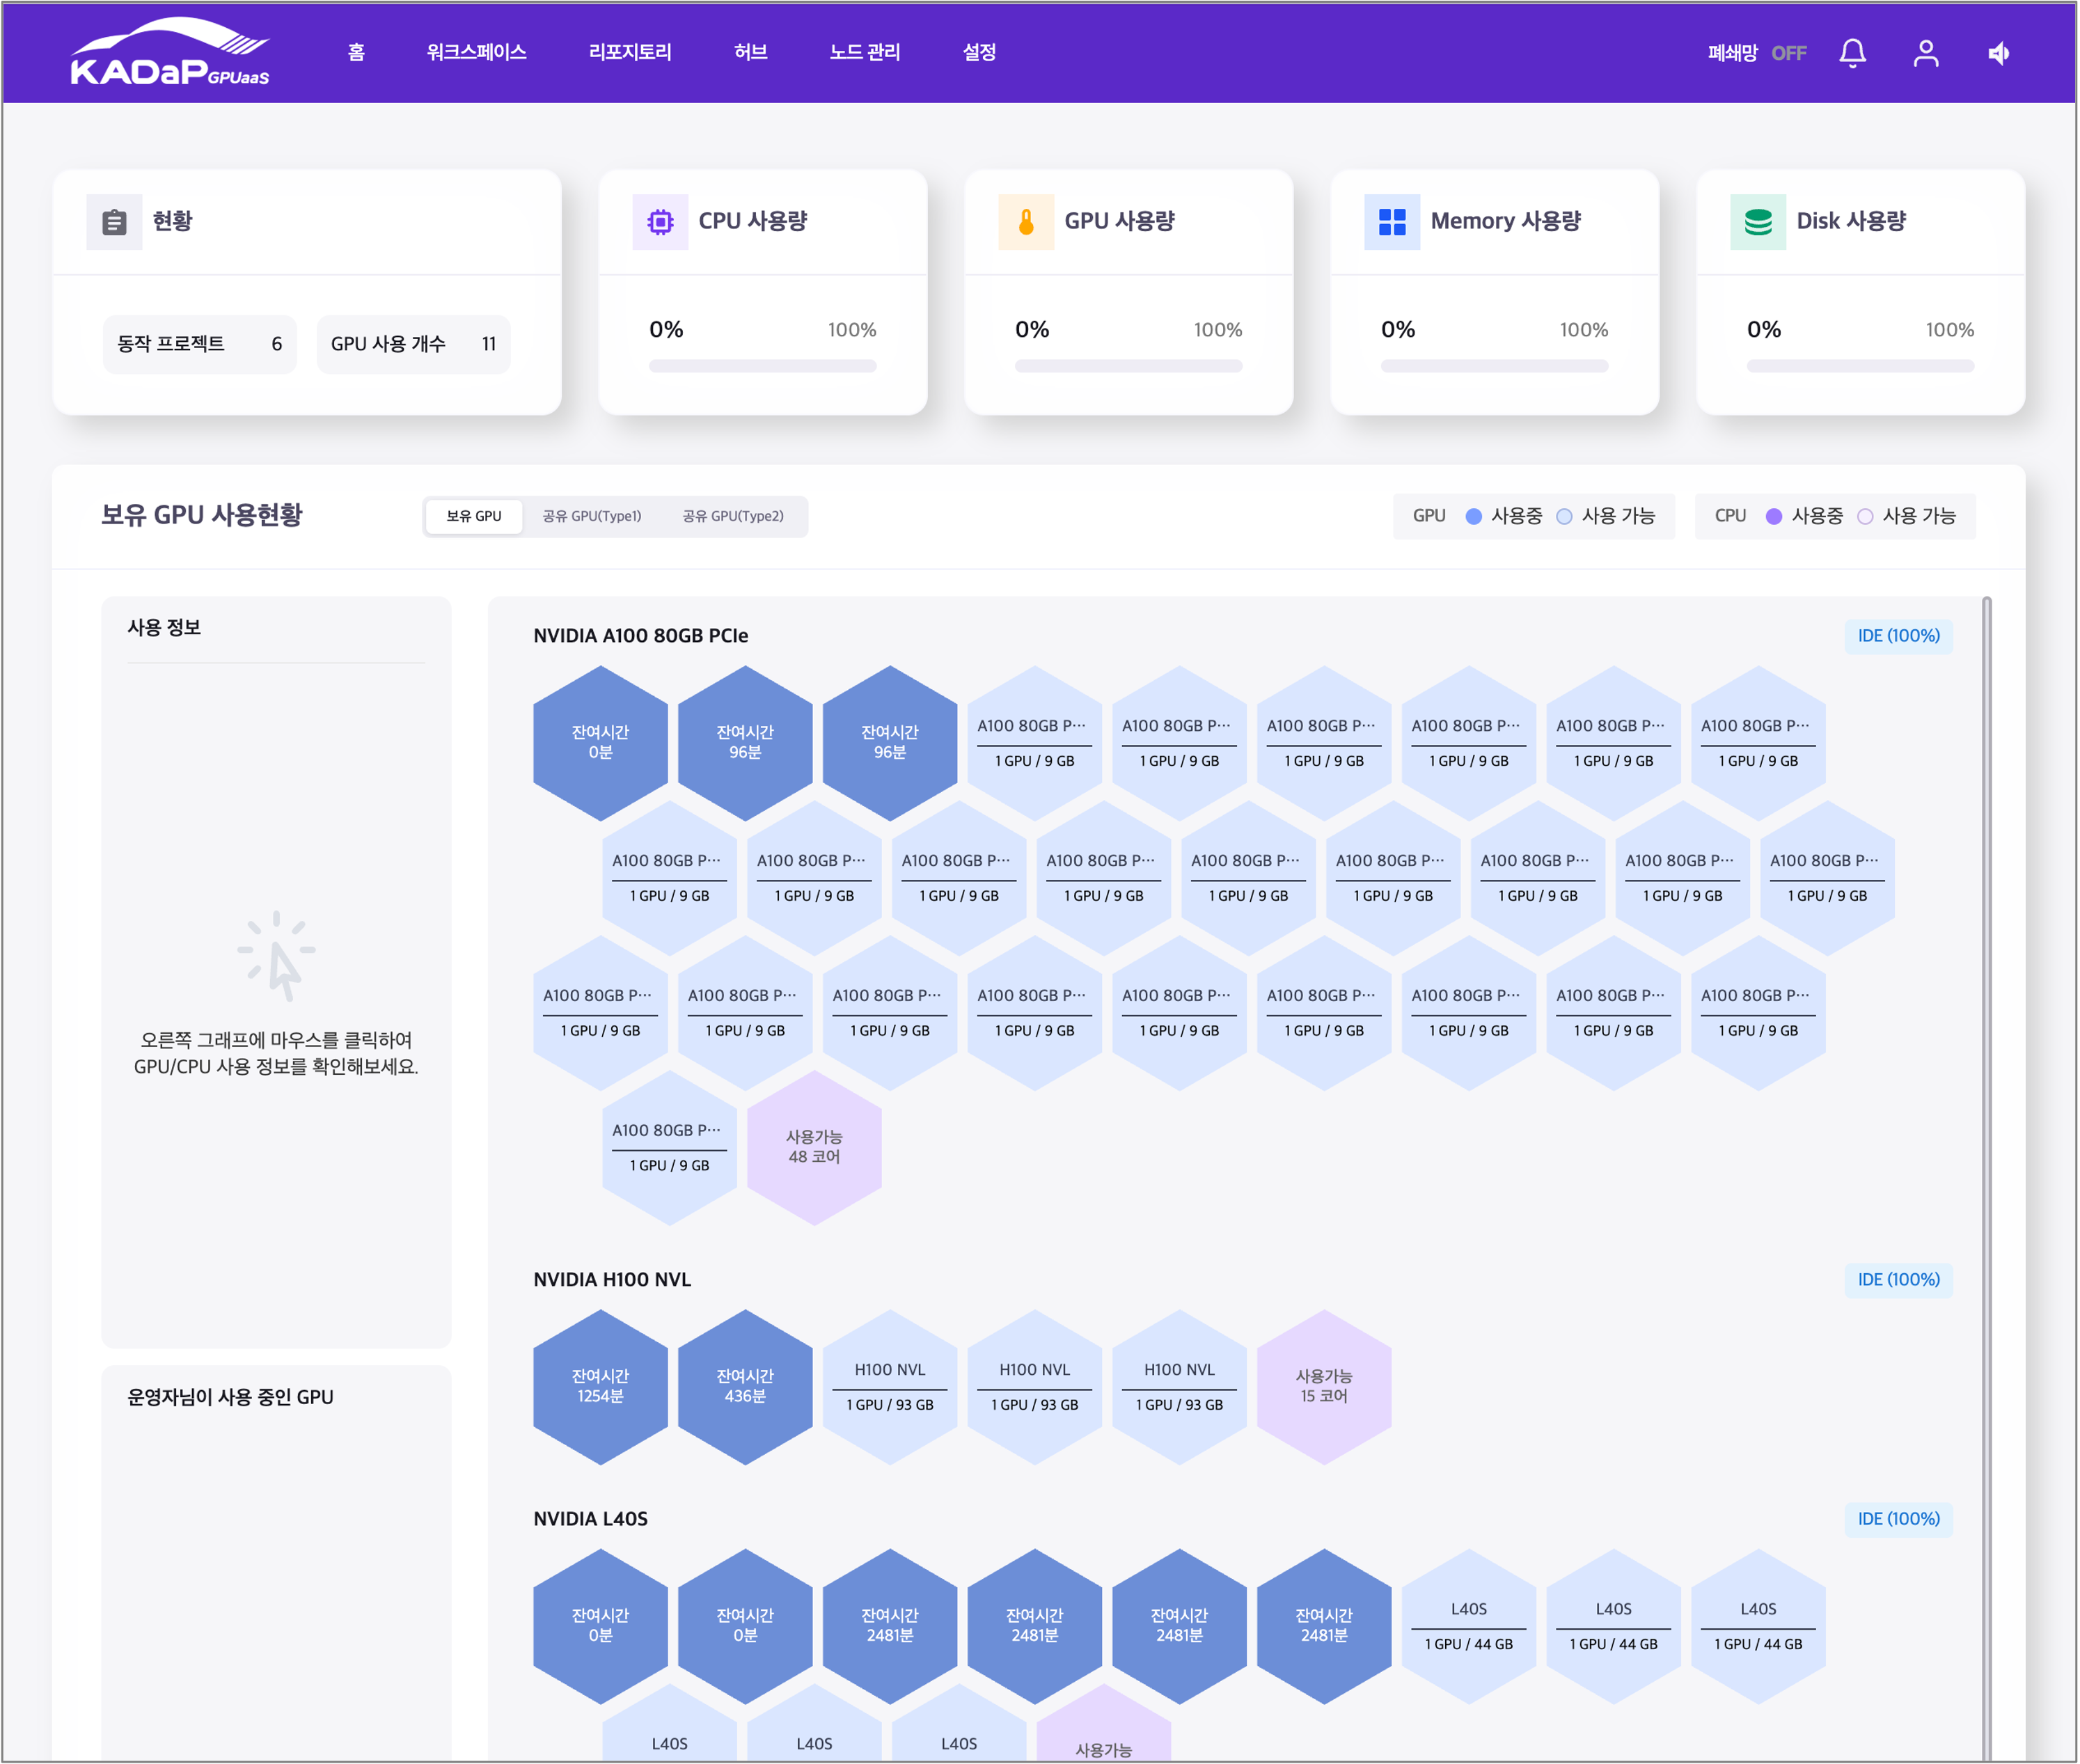Viewport: 2080px width, 1764px height.
Task: Select the 사용가능 15 코어 hexagon
Action: coord(1324,1387)
